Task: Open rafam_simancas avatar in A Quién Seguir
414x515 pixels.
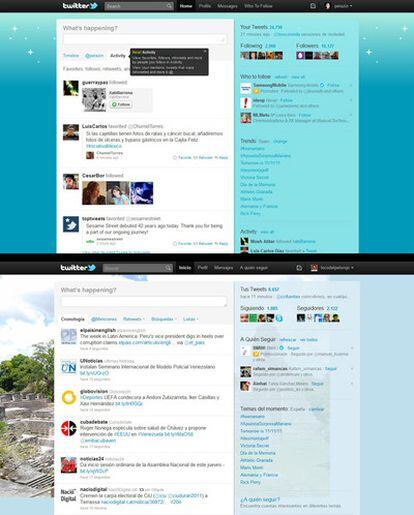Action: pyautogui.click(x=246, y=372)
